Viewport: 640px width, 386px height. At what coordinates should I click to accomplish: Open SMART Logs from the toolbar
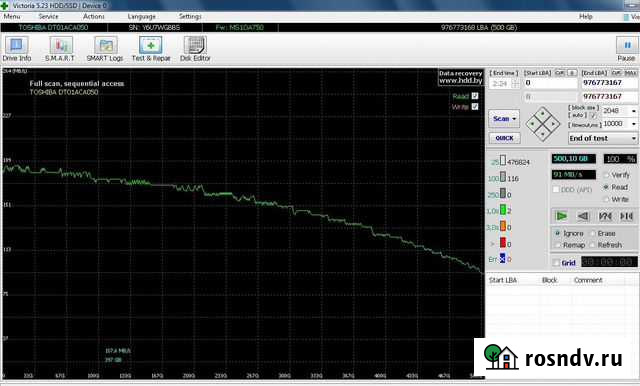pyautogui.click(x=105, y=49)
